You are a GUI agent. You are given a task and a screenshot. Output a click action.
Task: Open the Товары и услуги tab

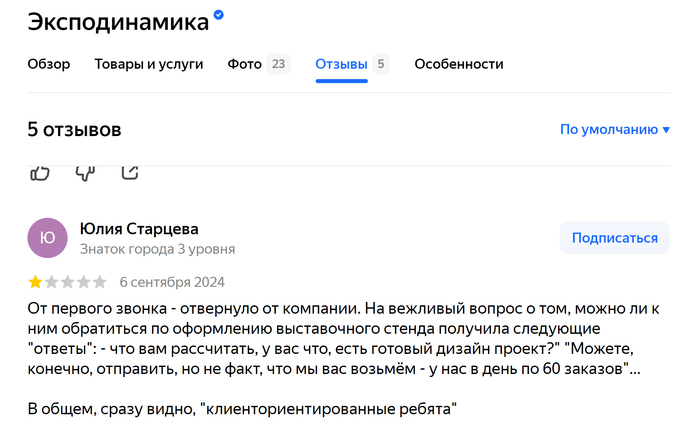pyautogui.click(x=149, y=64)
